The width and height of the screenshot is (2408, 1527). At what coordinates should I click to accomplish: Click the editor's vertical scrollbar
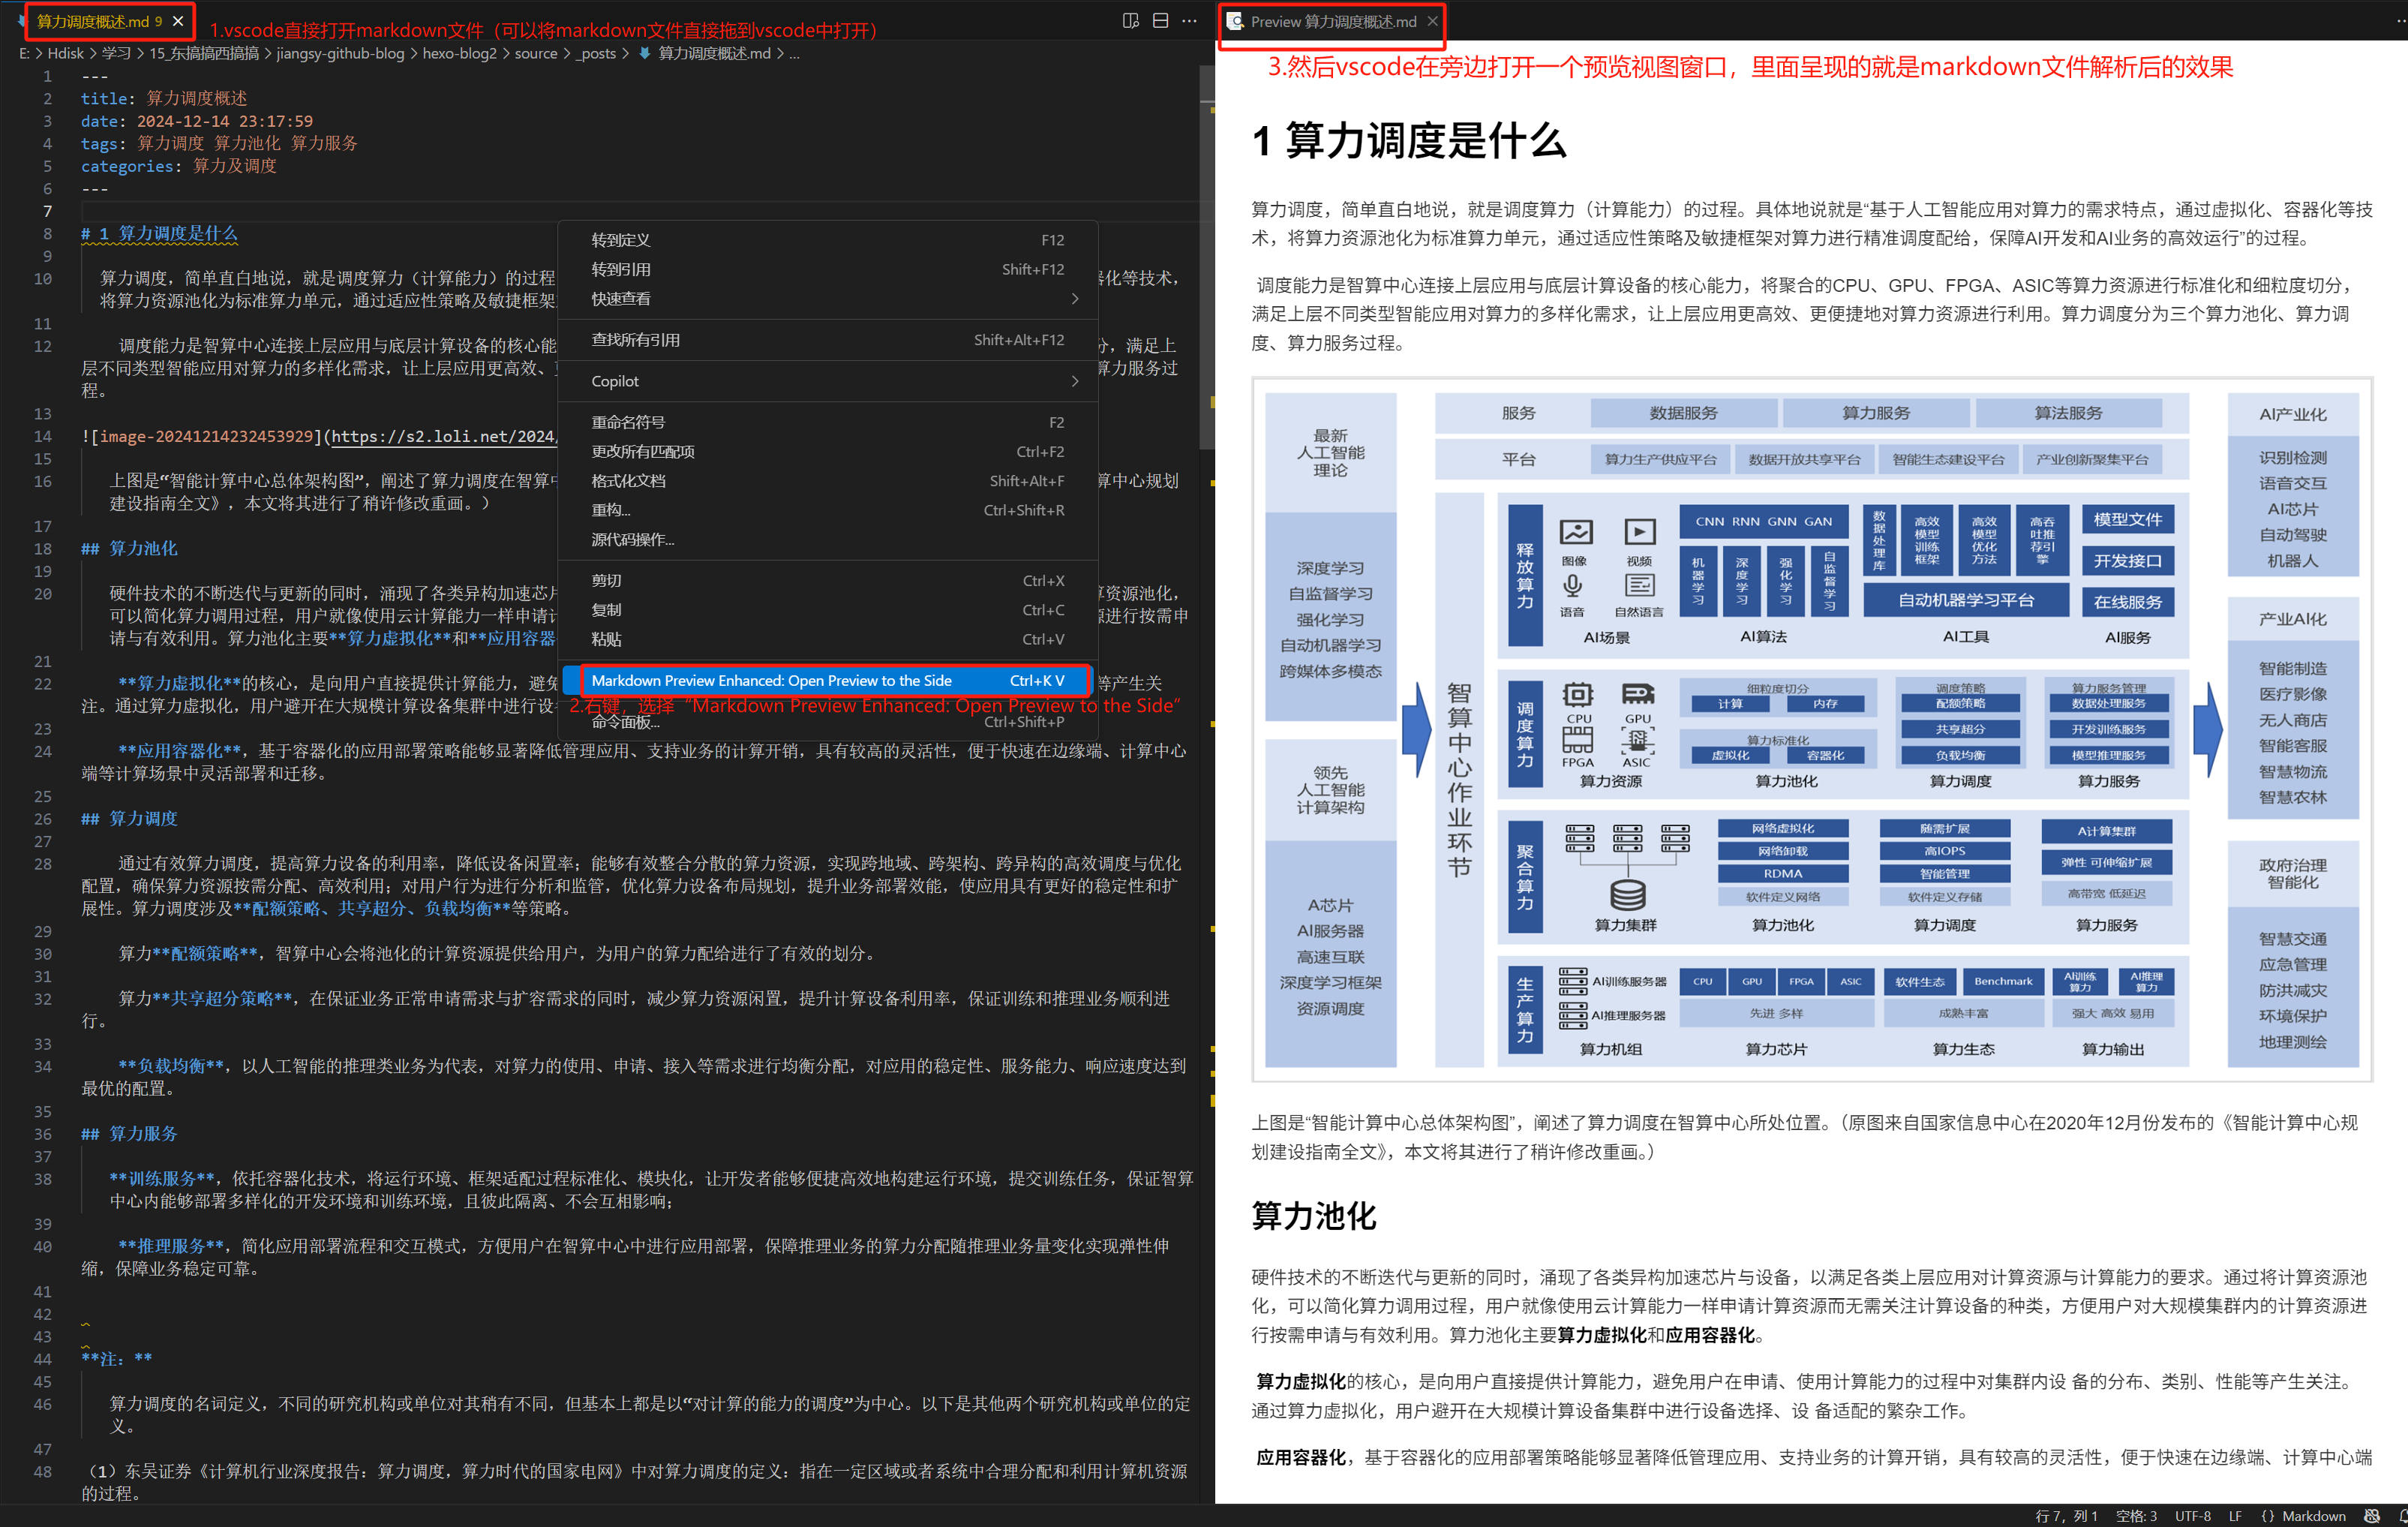pyautogui.click(x=1206, y=260)
